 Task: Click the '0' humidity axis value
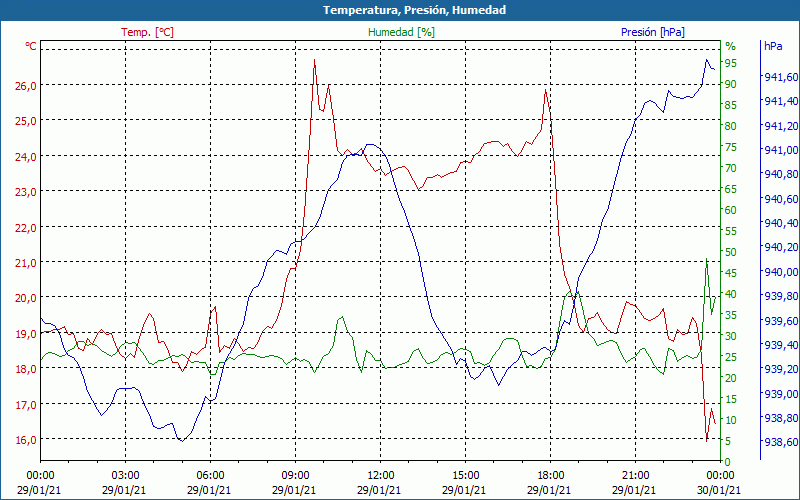(728, 462)
